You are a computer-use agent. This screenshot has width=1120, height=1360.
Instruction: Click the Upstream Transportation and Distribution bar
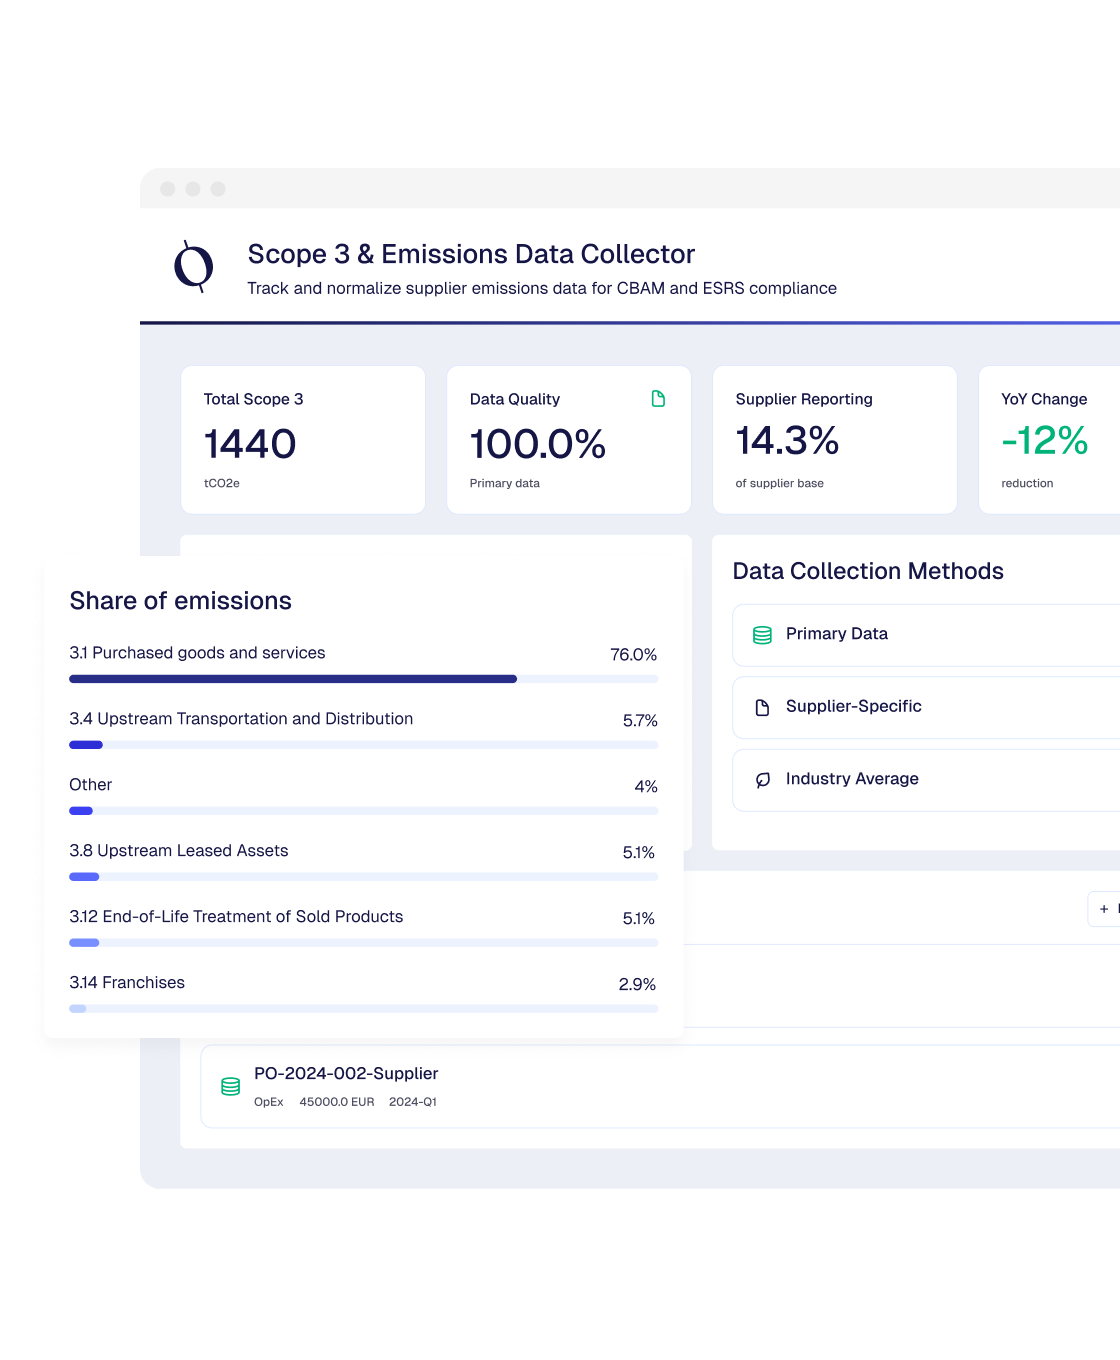pyautogui.click(x=363, y=745)
